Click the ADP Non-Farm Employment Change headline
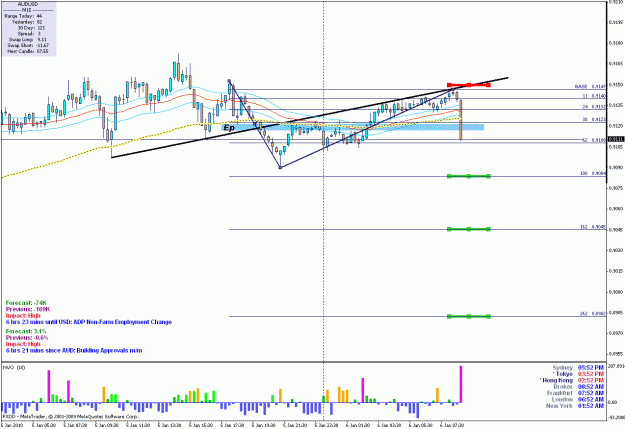 pyautogui.click(x=89, y=322)
